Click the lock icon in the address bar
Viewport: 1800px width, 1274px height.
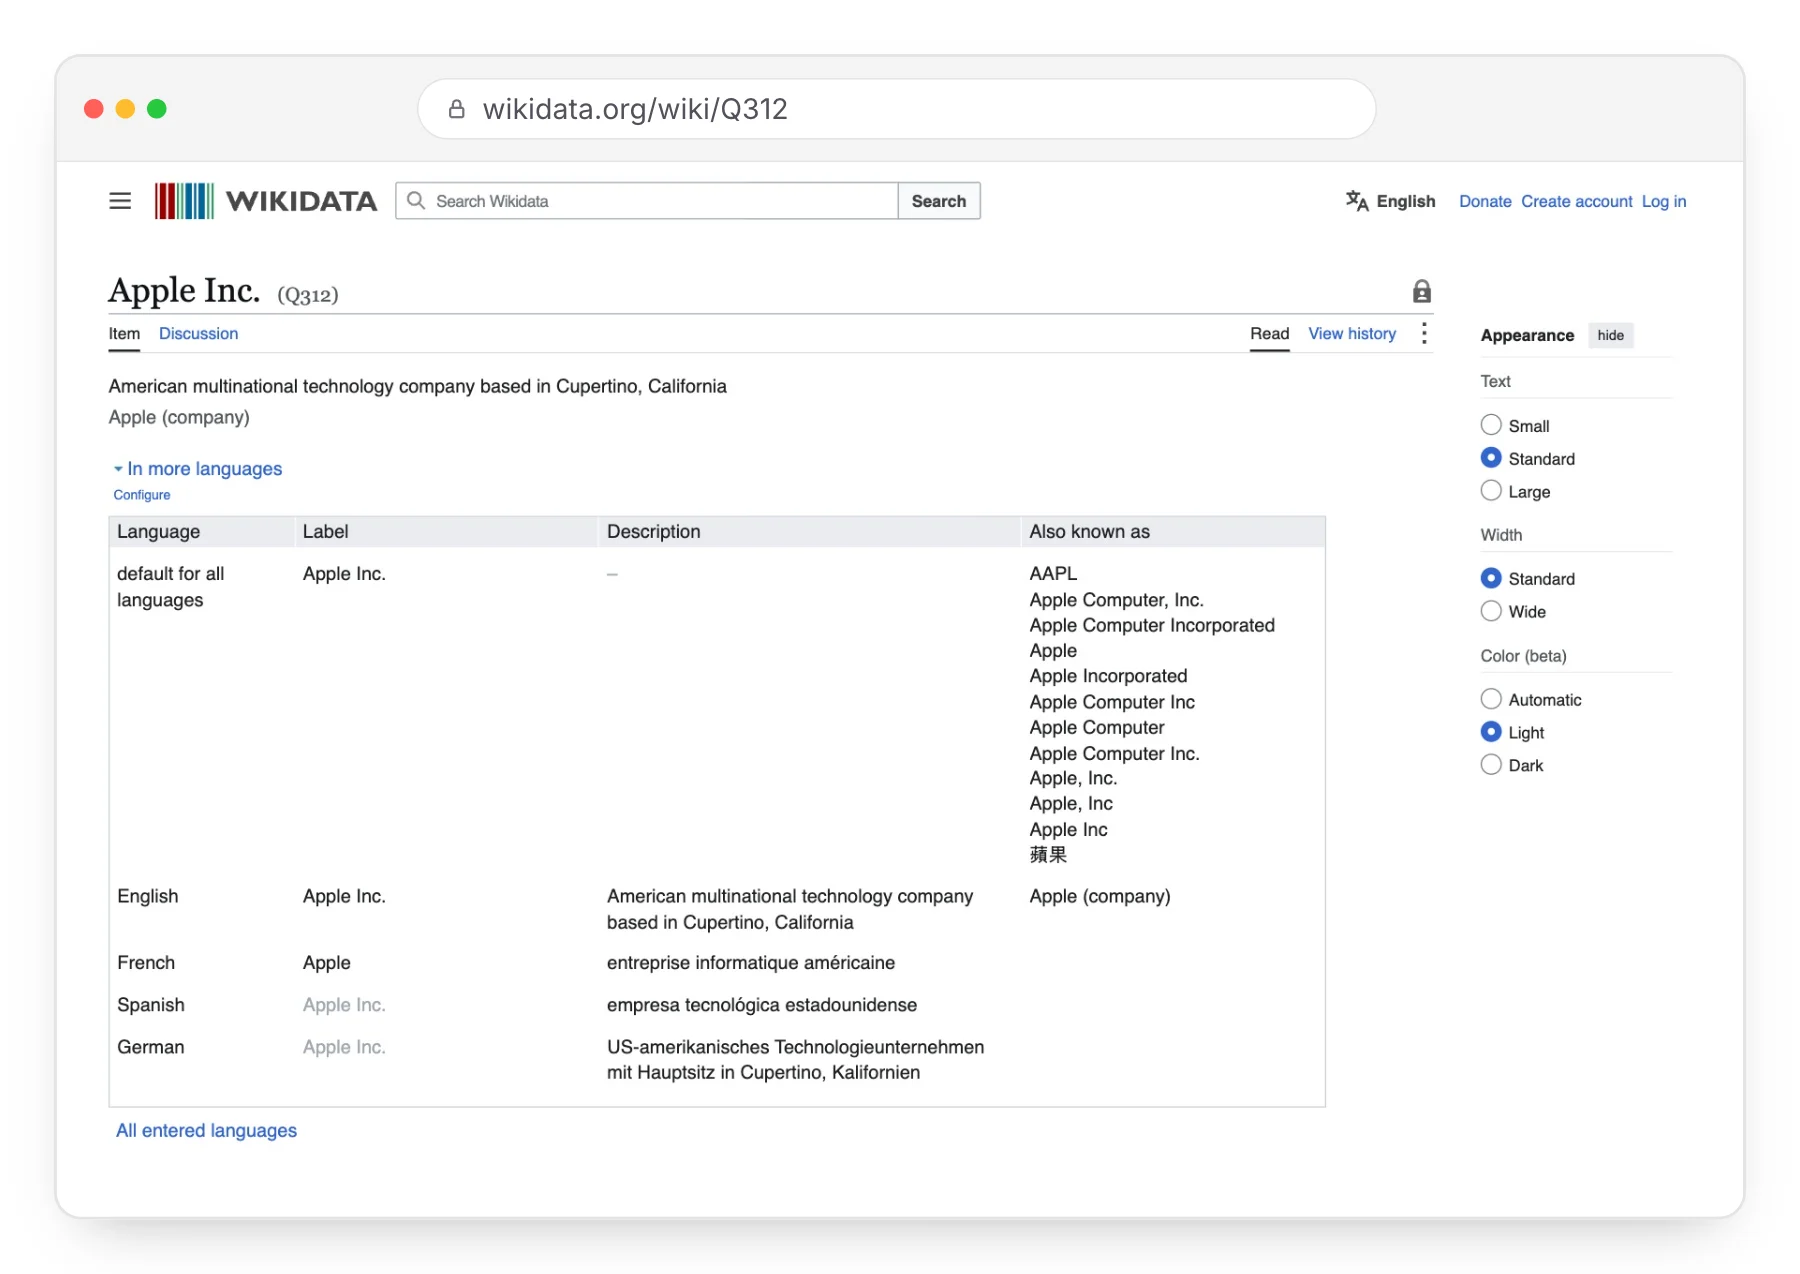456,109
